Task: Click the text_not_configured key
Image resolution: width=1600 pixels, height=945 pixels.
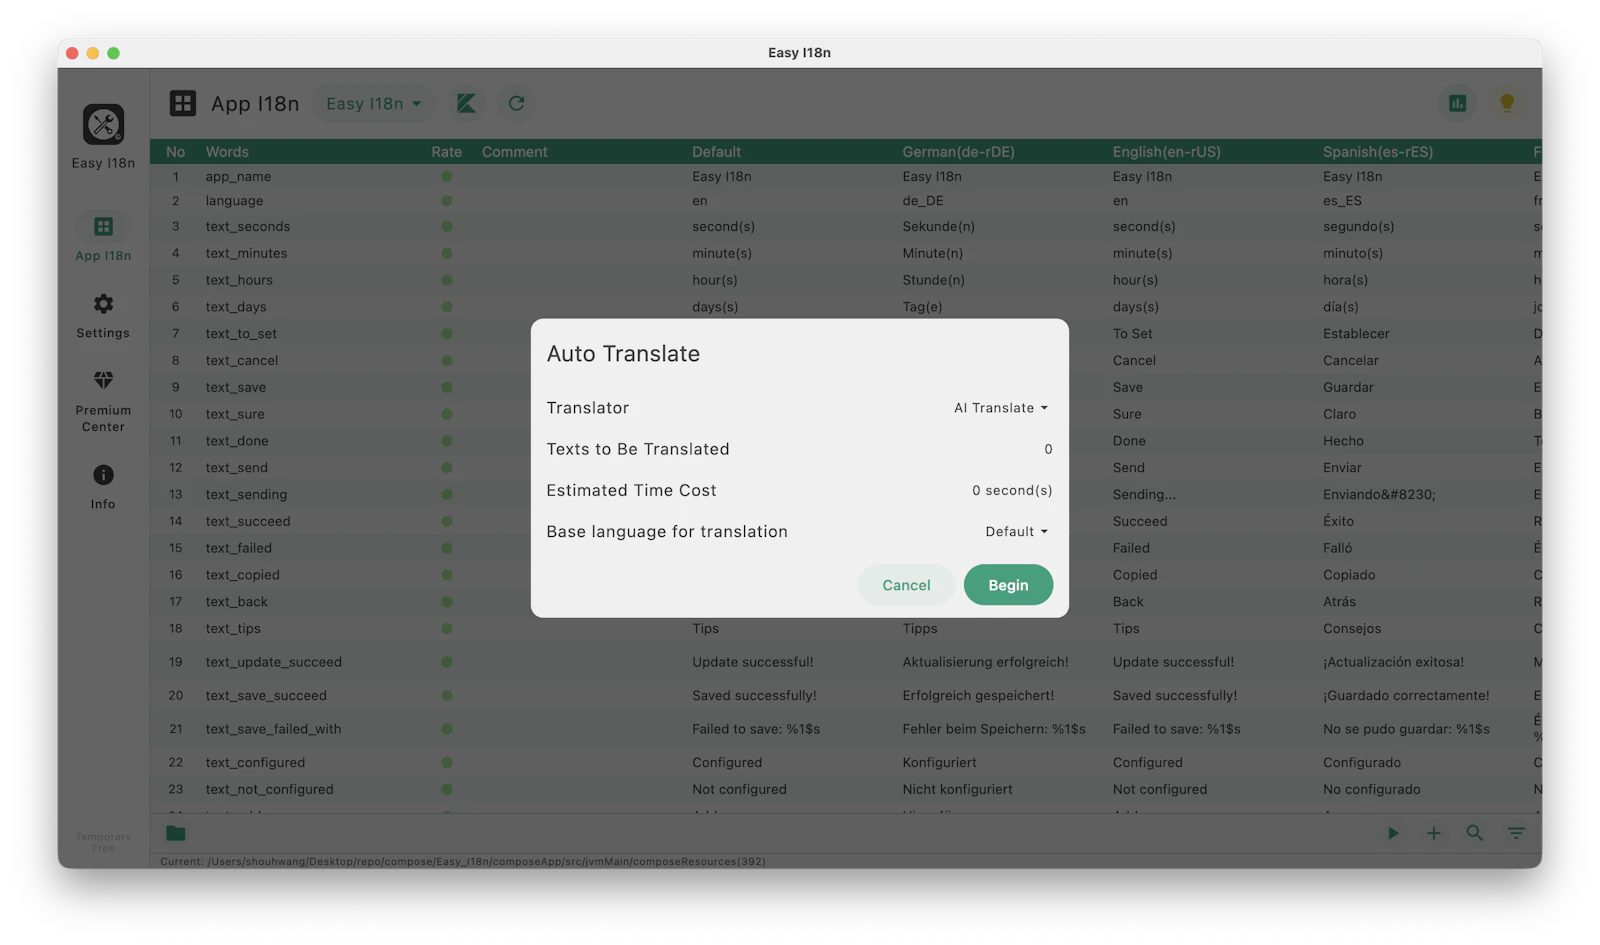Action: [x=269, y=789]
